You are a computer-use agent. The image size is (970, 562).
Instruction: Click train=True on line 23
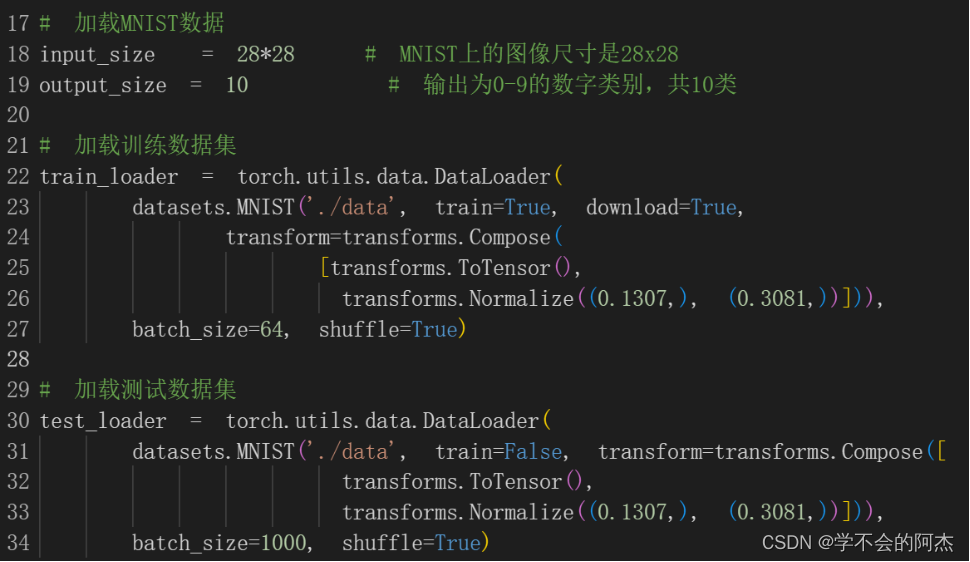pyautogui.click(x=493, y=207)
